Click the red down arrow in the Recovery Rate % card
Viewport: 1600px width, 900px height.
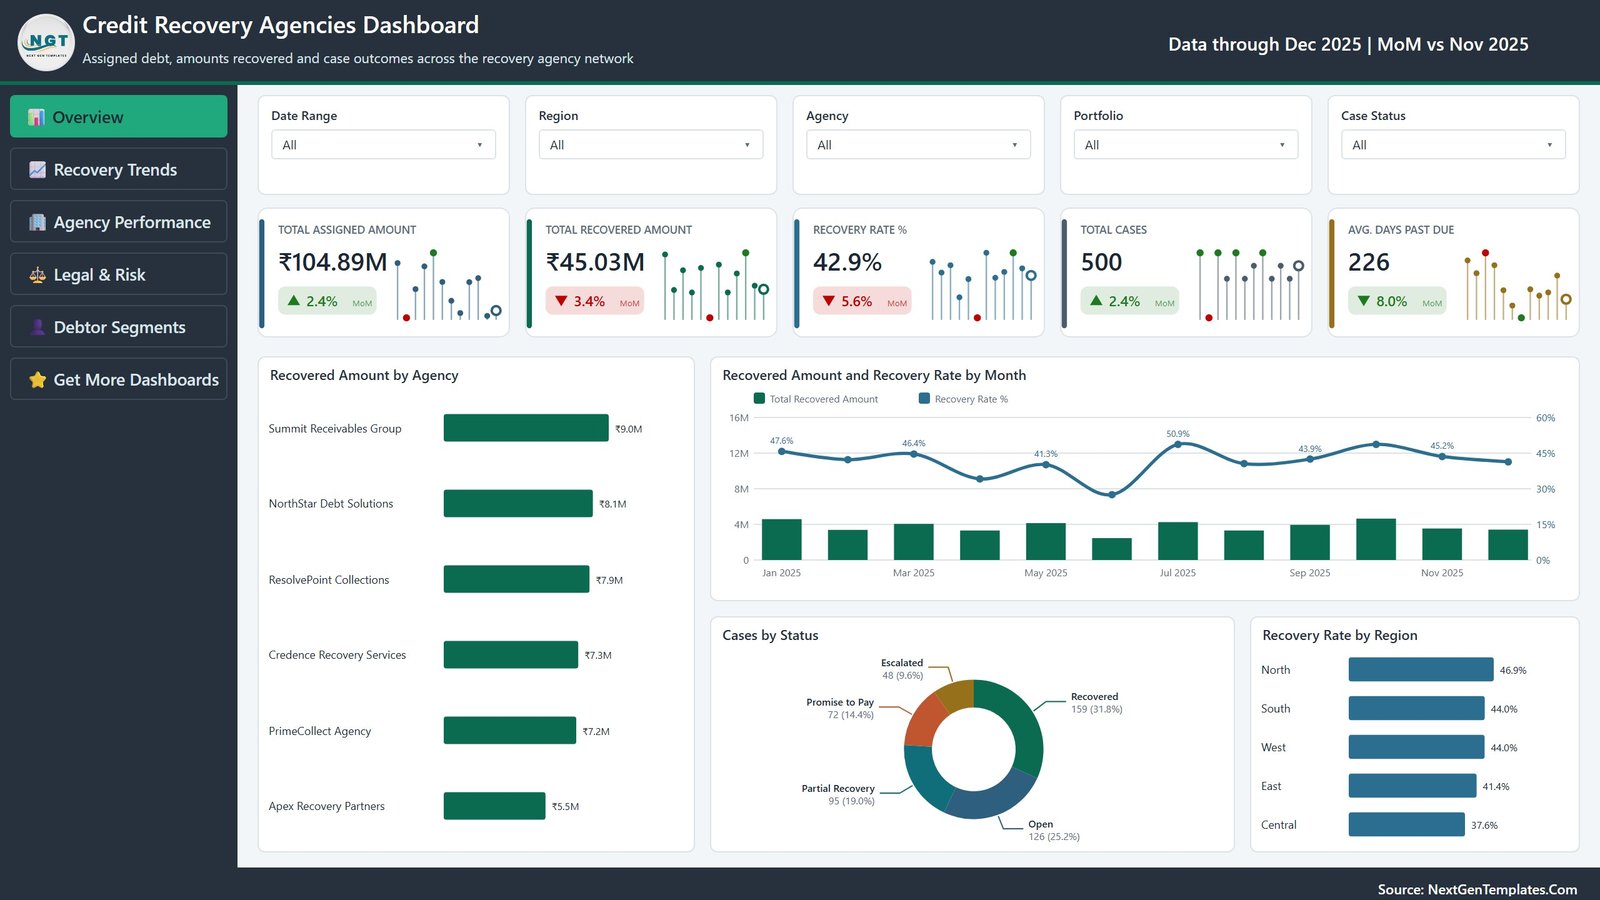point(829,301)
